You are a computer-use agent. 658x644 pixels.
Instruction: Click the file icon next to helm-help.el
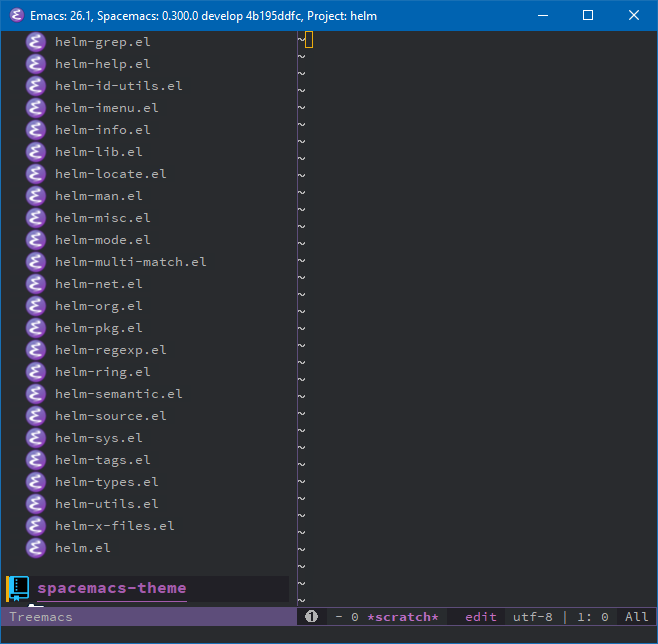(x=36, y=64)
